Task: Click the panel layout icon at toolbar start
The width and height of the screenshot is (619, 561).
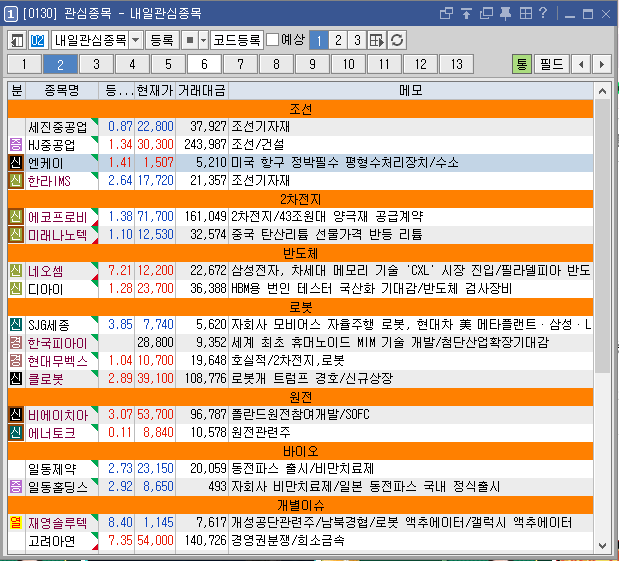Action: coord(17,40)
